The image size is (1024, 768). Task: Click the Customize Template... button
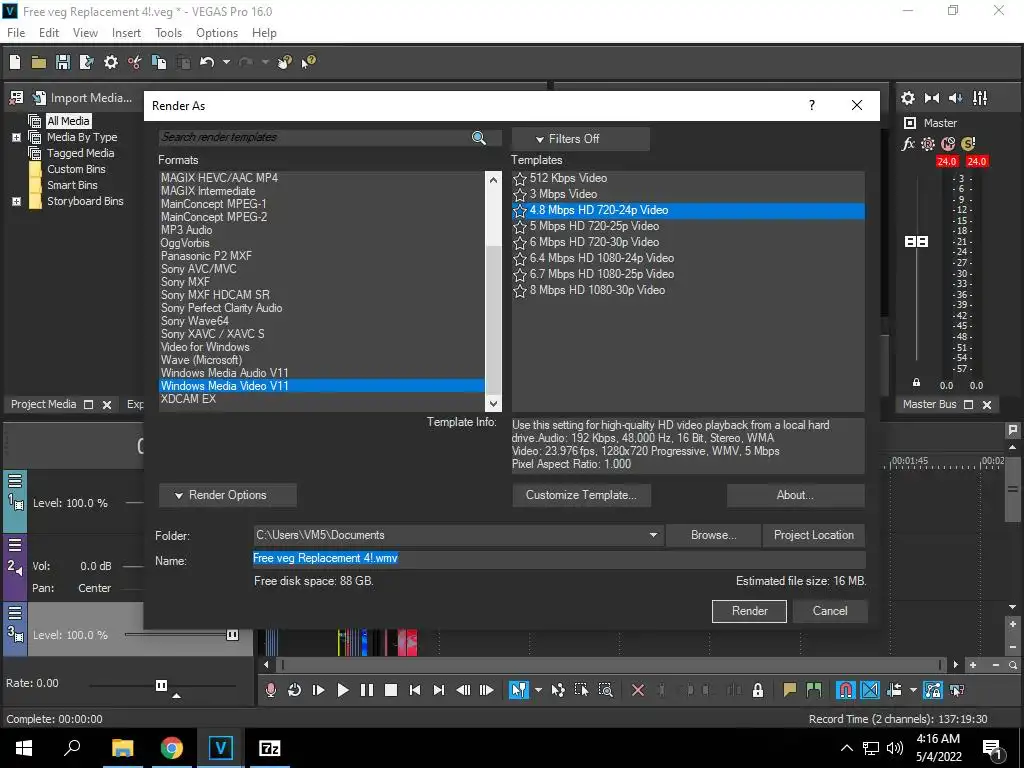581,496
